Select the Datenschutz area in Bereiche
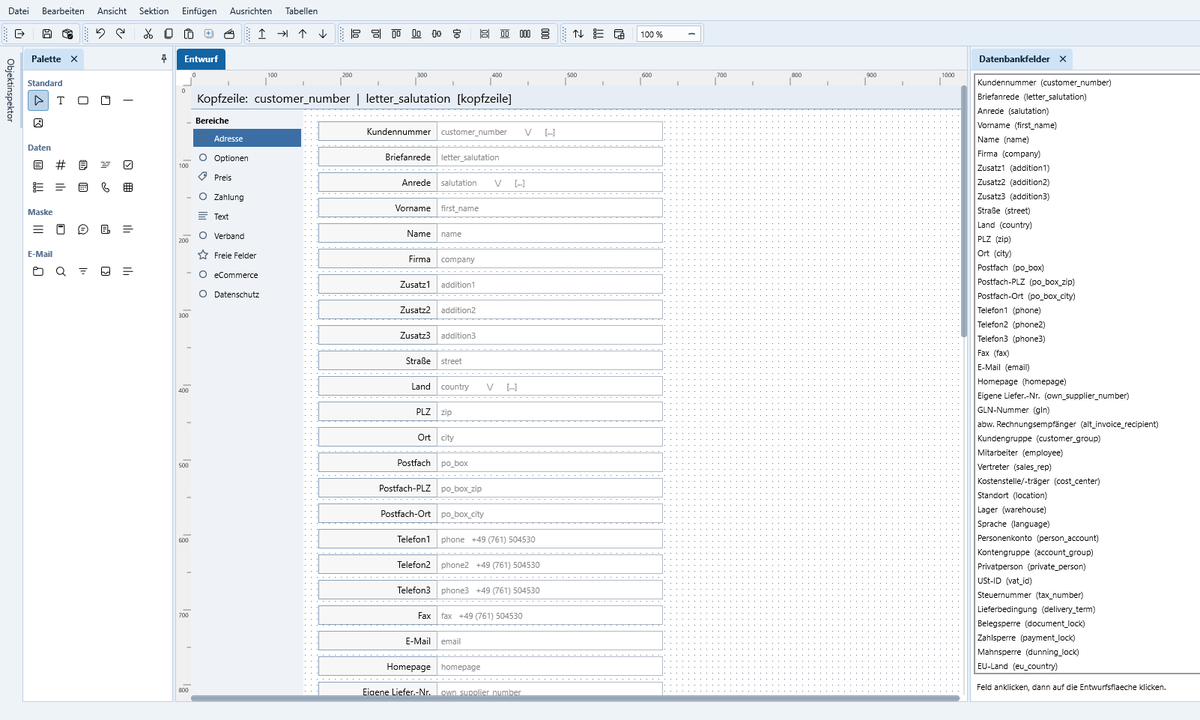This screenshot has height=720, width=1200. (237, 294)
